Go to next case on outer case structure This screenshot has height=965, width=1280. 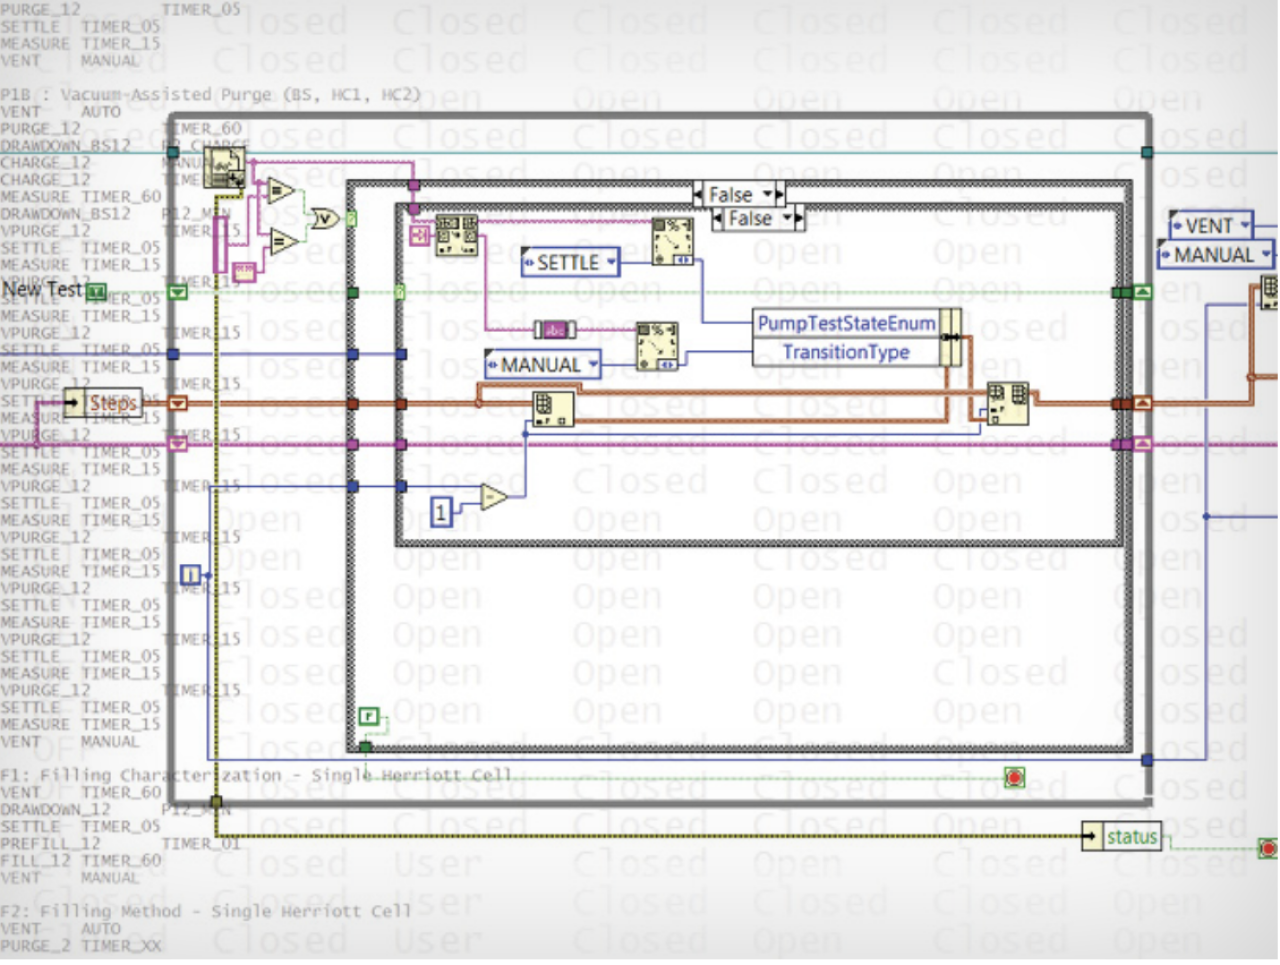[x=780, y=194]
